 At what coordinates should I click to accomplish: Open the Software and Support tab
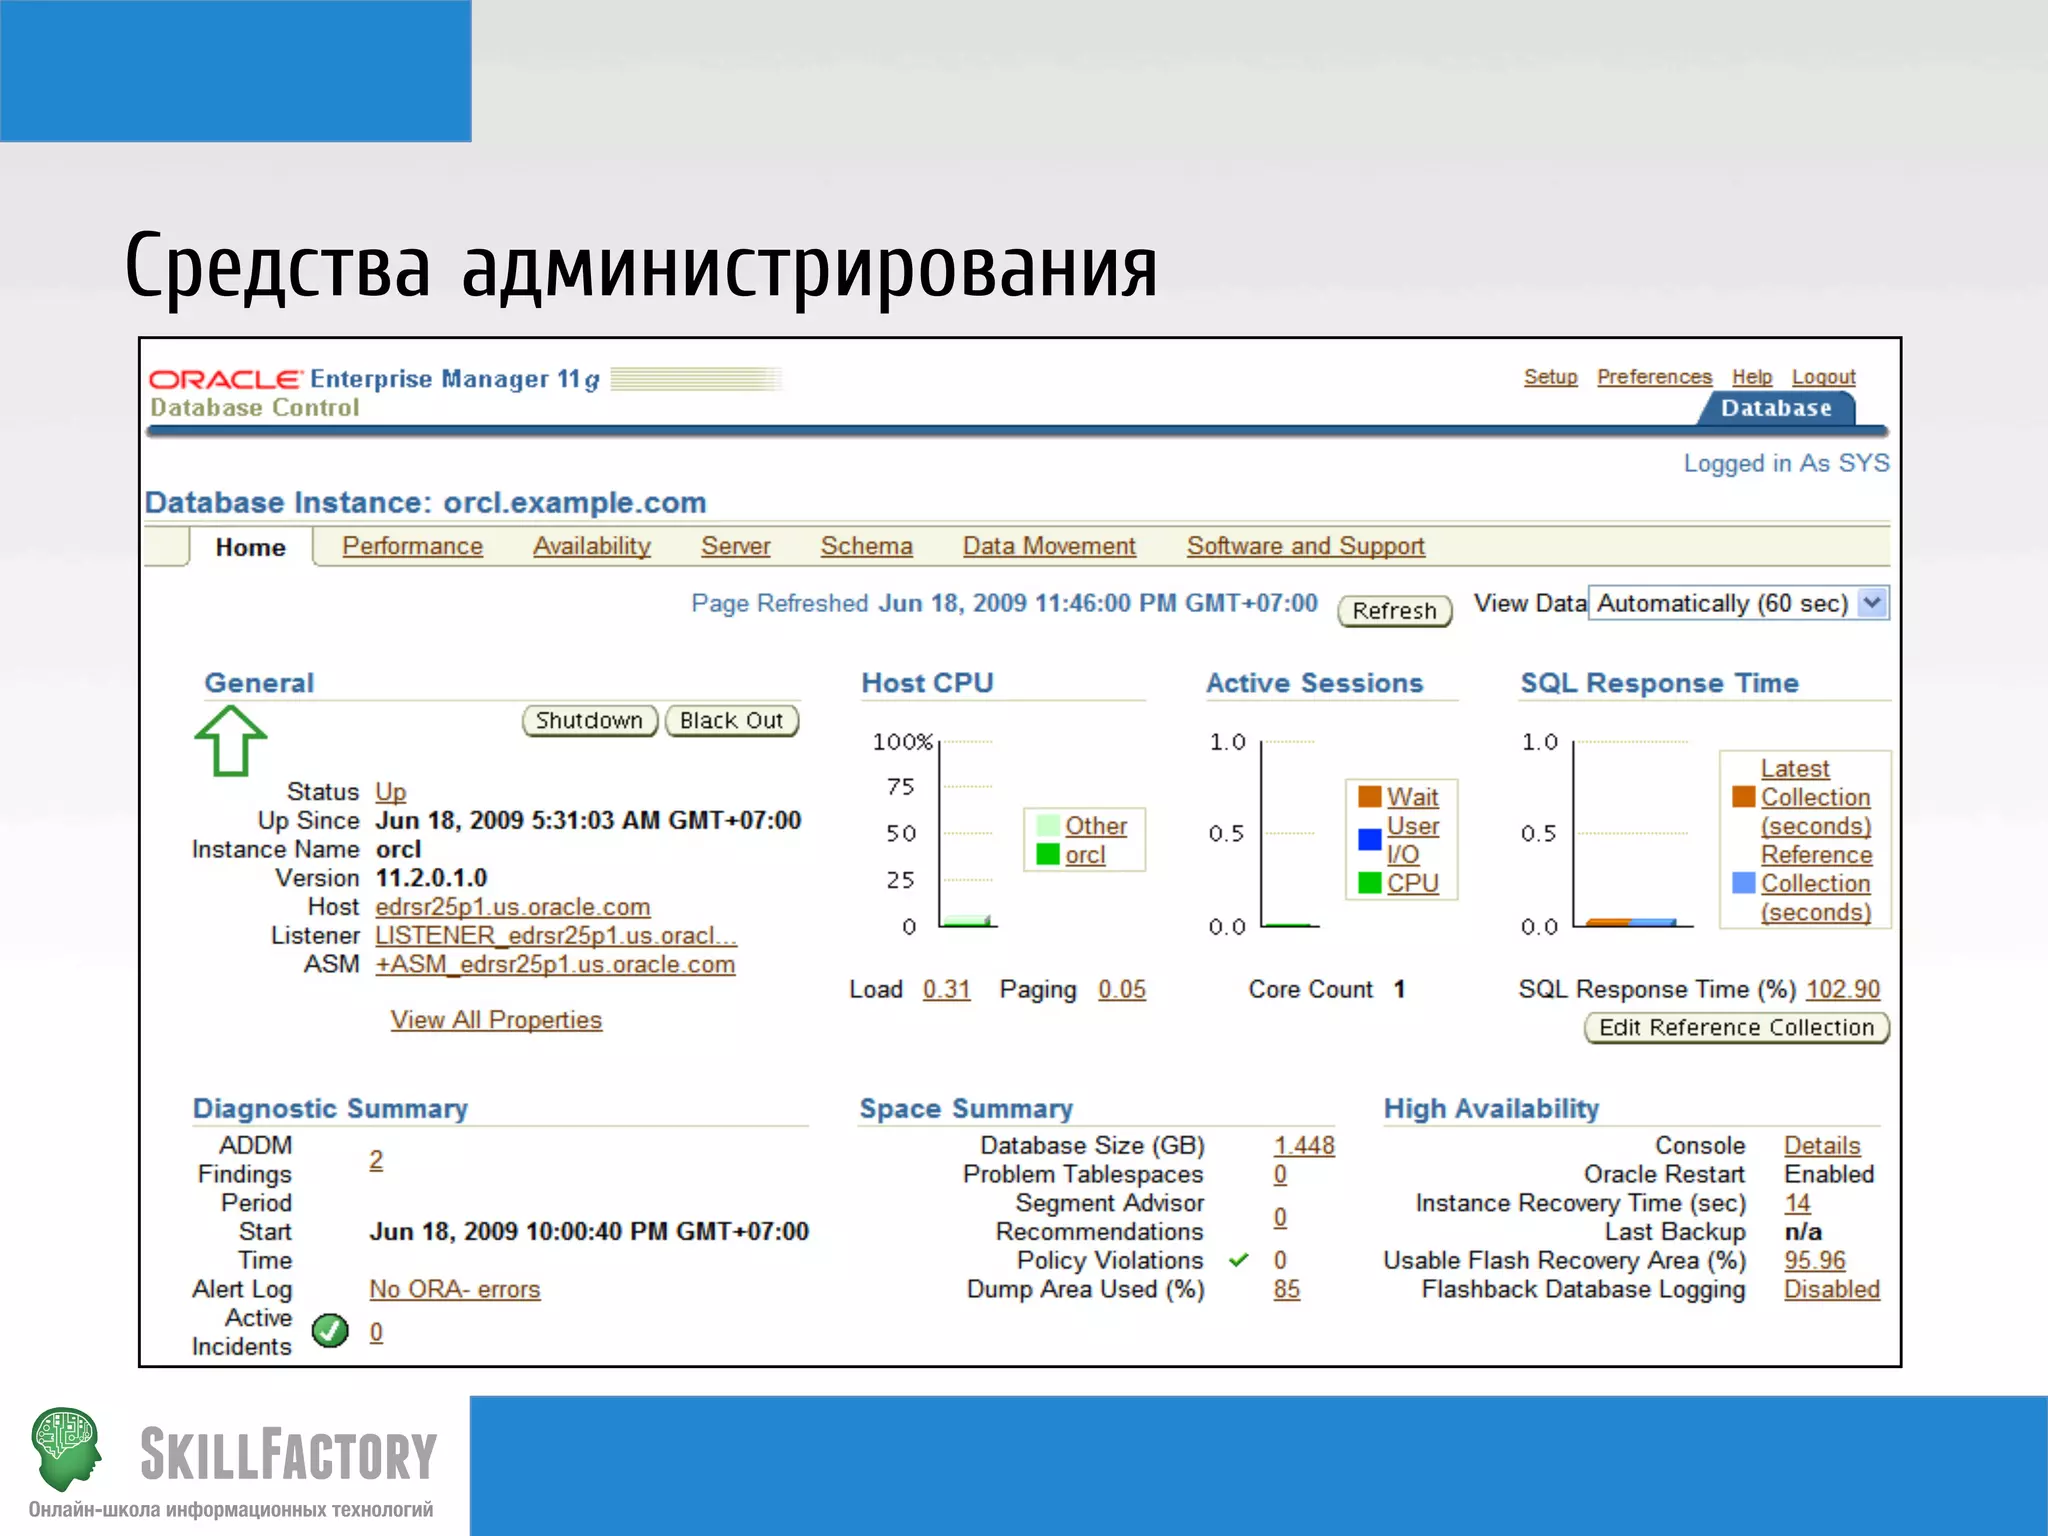coord(1305,546)
